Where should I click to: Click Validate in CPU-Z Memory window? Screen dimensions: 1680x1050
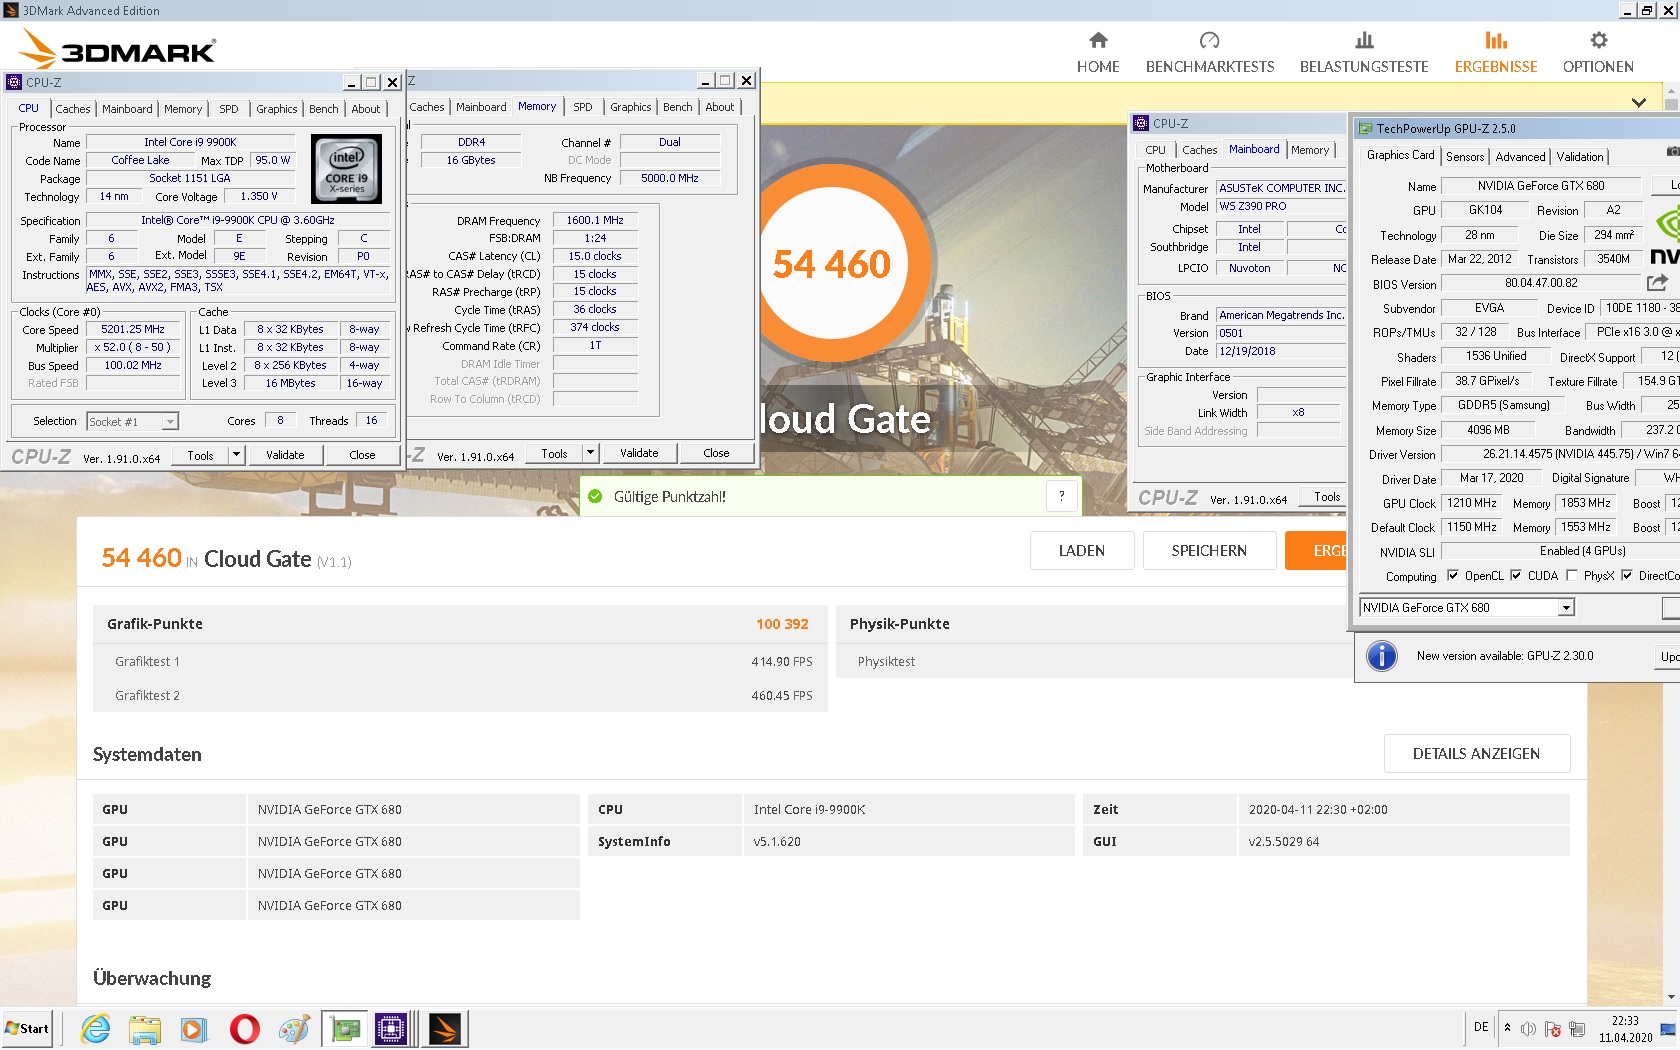639,453
